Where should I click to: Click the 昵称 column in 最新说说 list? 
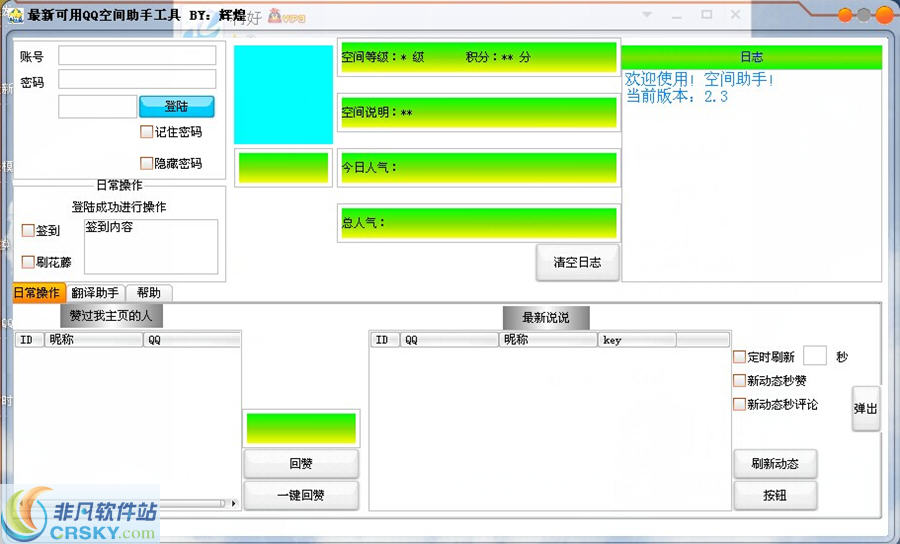pos(548,340)
